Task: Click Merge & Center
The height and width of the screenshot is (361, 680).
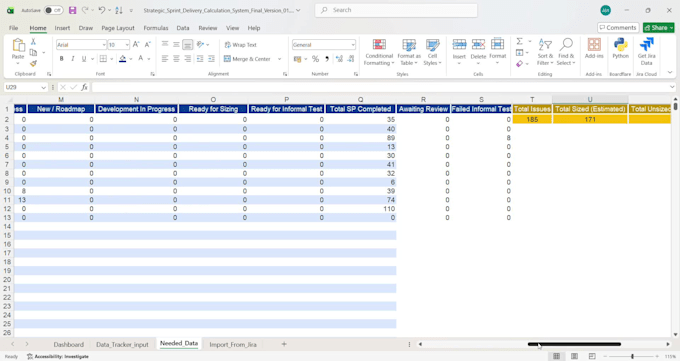Action: click(247, 59)
